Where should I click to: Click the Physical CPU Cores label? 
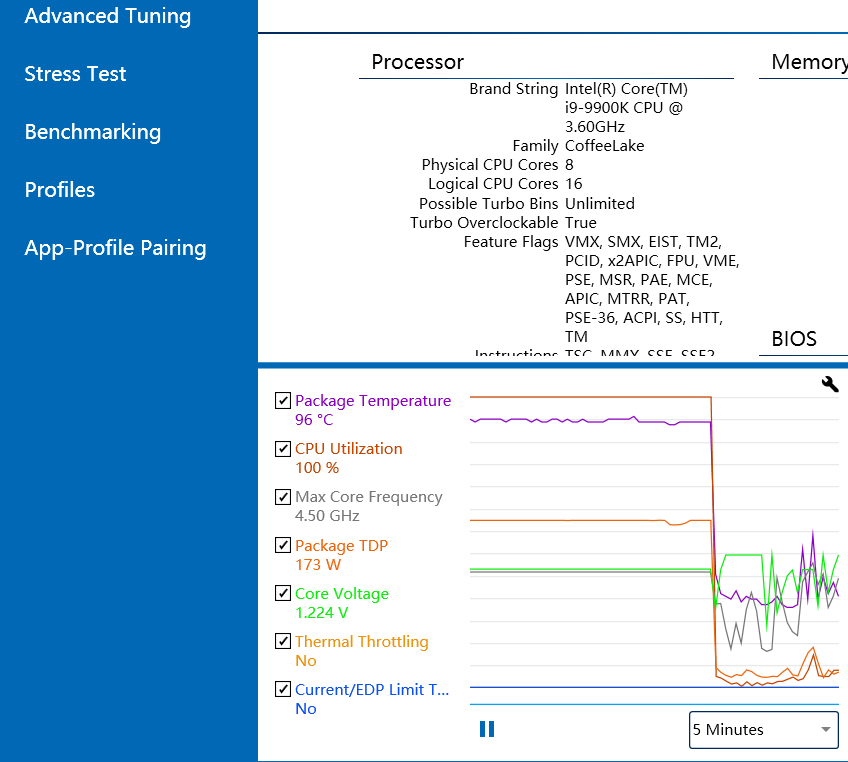489,165
